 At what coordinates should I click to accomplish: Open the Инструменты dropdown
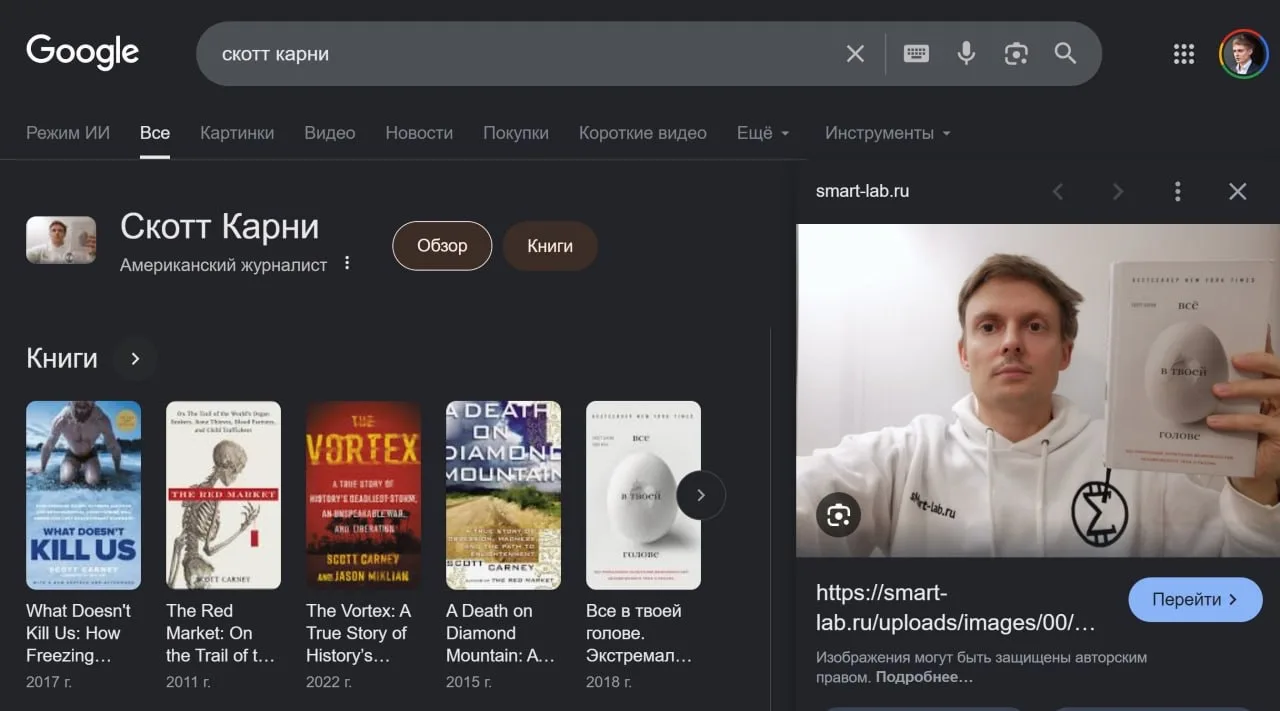click(x=887, y=133)
